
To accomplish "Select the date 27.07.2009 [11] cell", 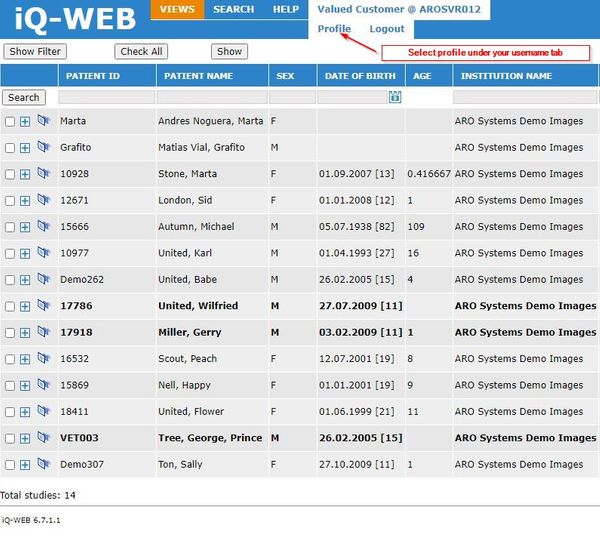I will coord(360,306).
